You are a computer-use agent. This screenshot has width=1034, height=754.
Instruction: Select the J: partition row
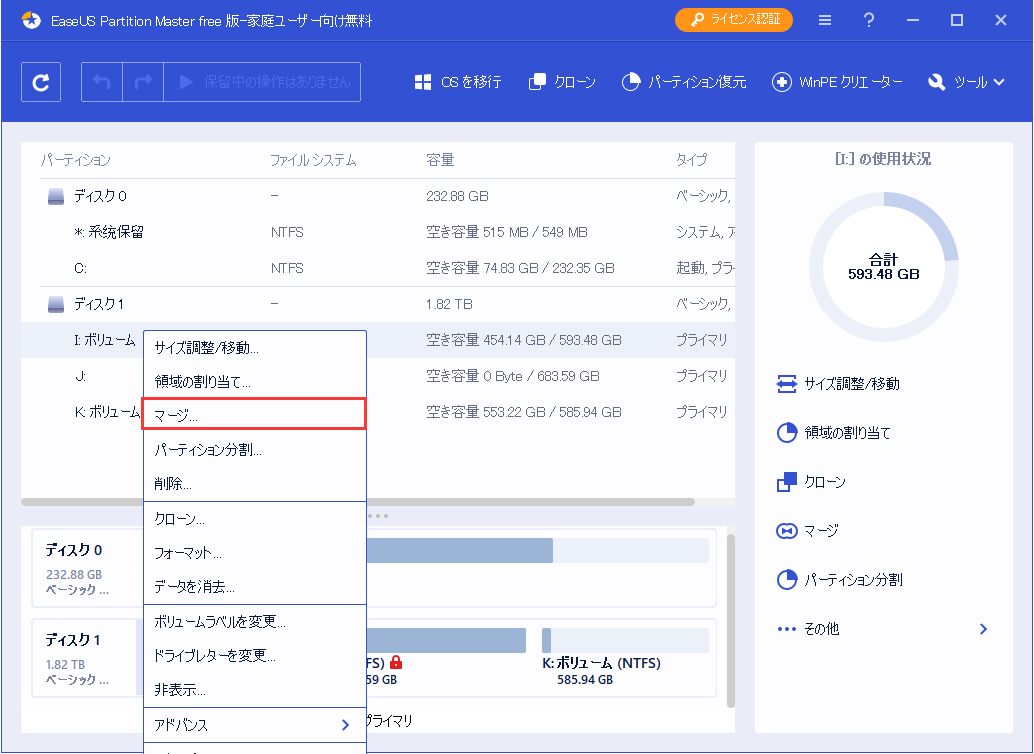tap(378, 377)
